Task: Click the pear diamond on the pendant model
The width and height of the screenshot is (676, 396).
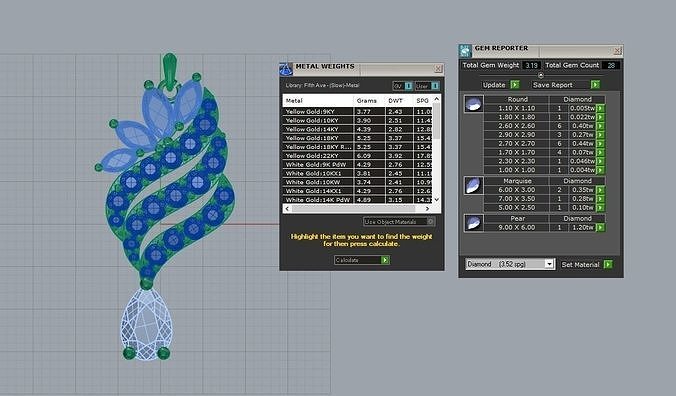Action: [x=146, y=324]
